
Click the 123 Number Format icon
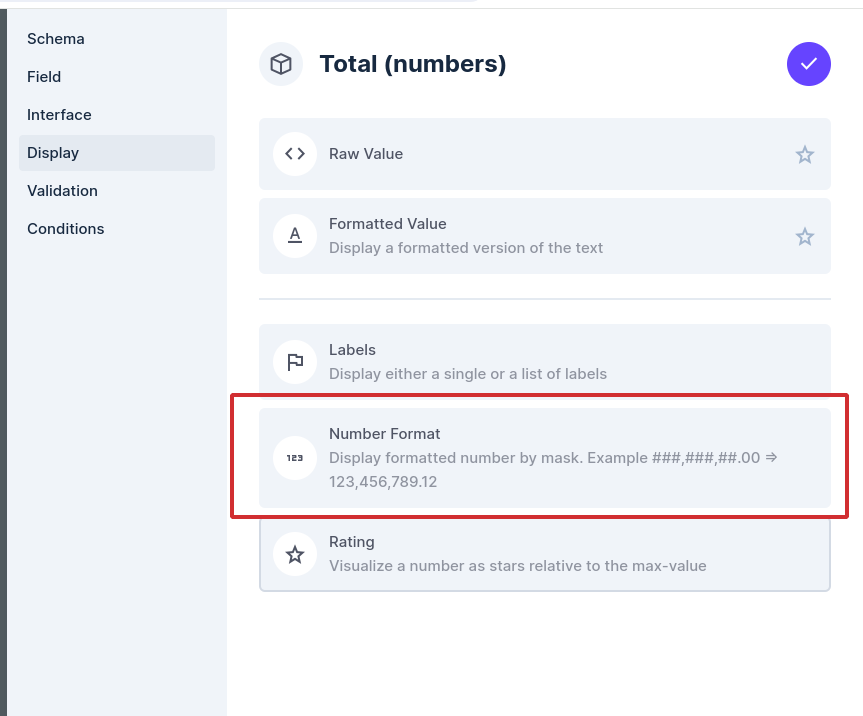click(x=295, y=458)
